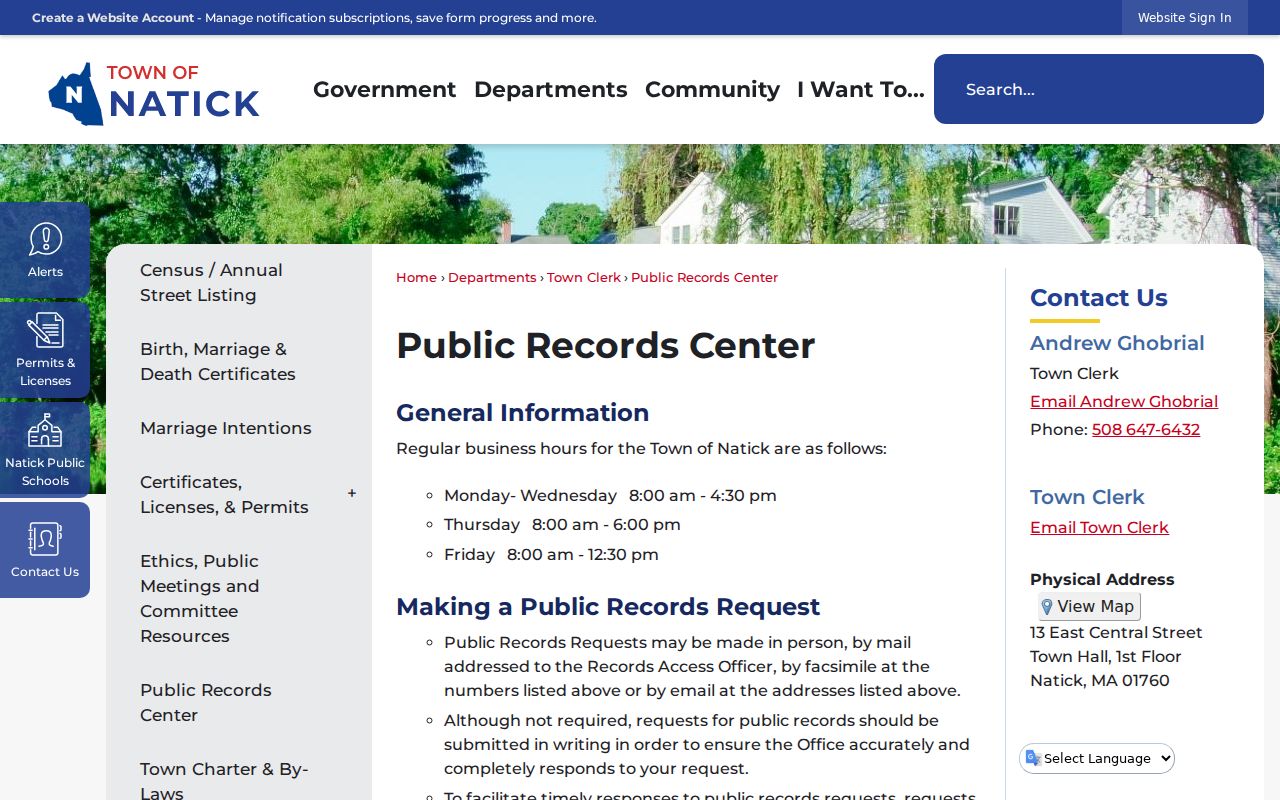Screen dimensions: 1280x800
Task: Open the Natick Public Schools quick link
Action: (x=45, y=450)
